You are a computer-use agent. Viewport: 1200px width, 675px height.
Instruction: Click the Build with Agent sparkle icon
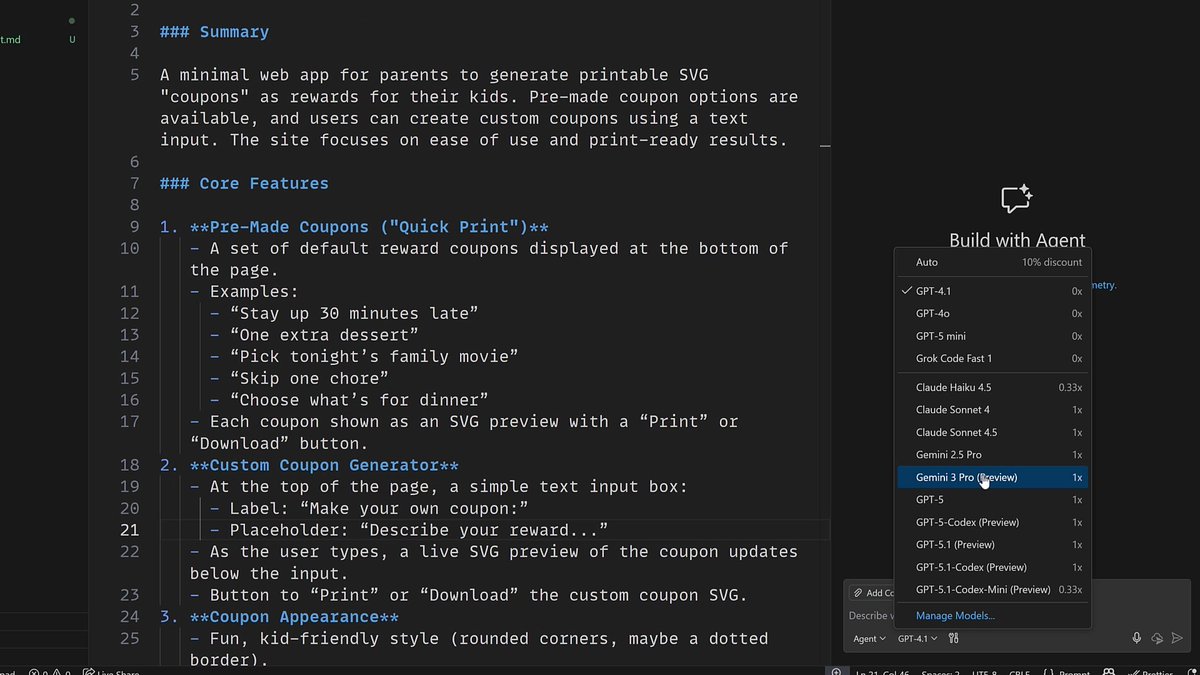pyautogui.click(x=1016, y=198)
